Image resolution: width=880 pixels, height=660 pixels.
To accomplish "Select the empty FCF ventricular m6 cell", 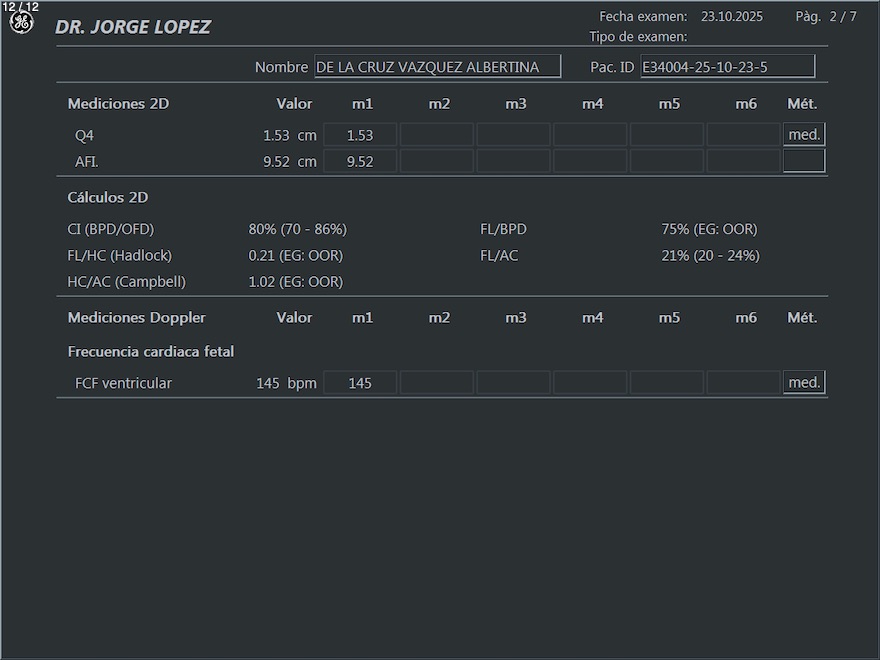I will coord(743,383).
